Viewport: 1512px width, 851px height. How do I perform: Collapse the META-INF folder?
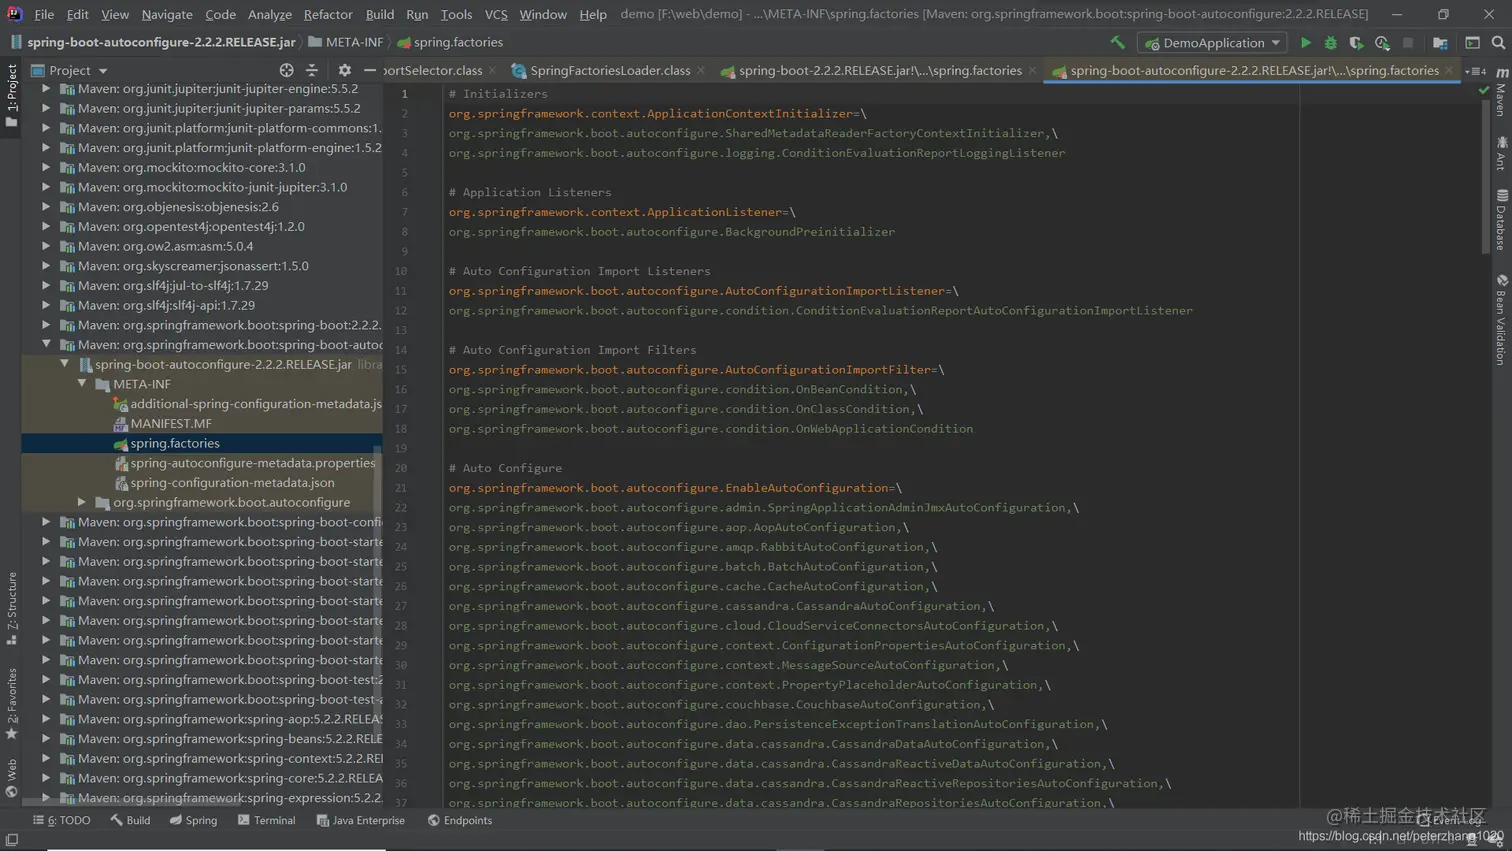[82, 384]
